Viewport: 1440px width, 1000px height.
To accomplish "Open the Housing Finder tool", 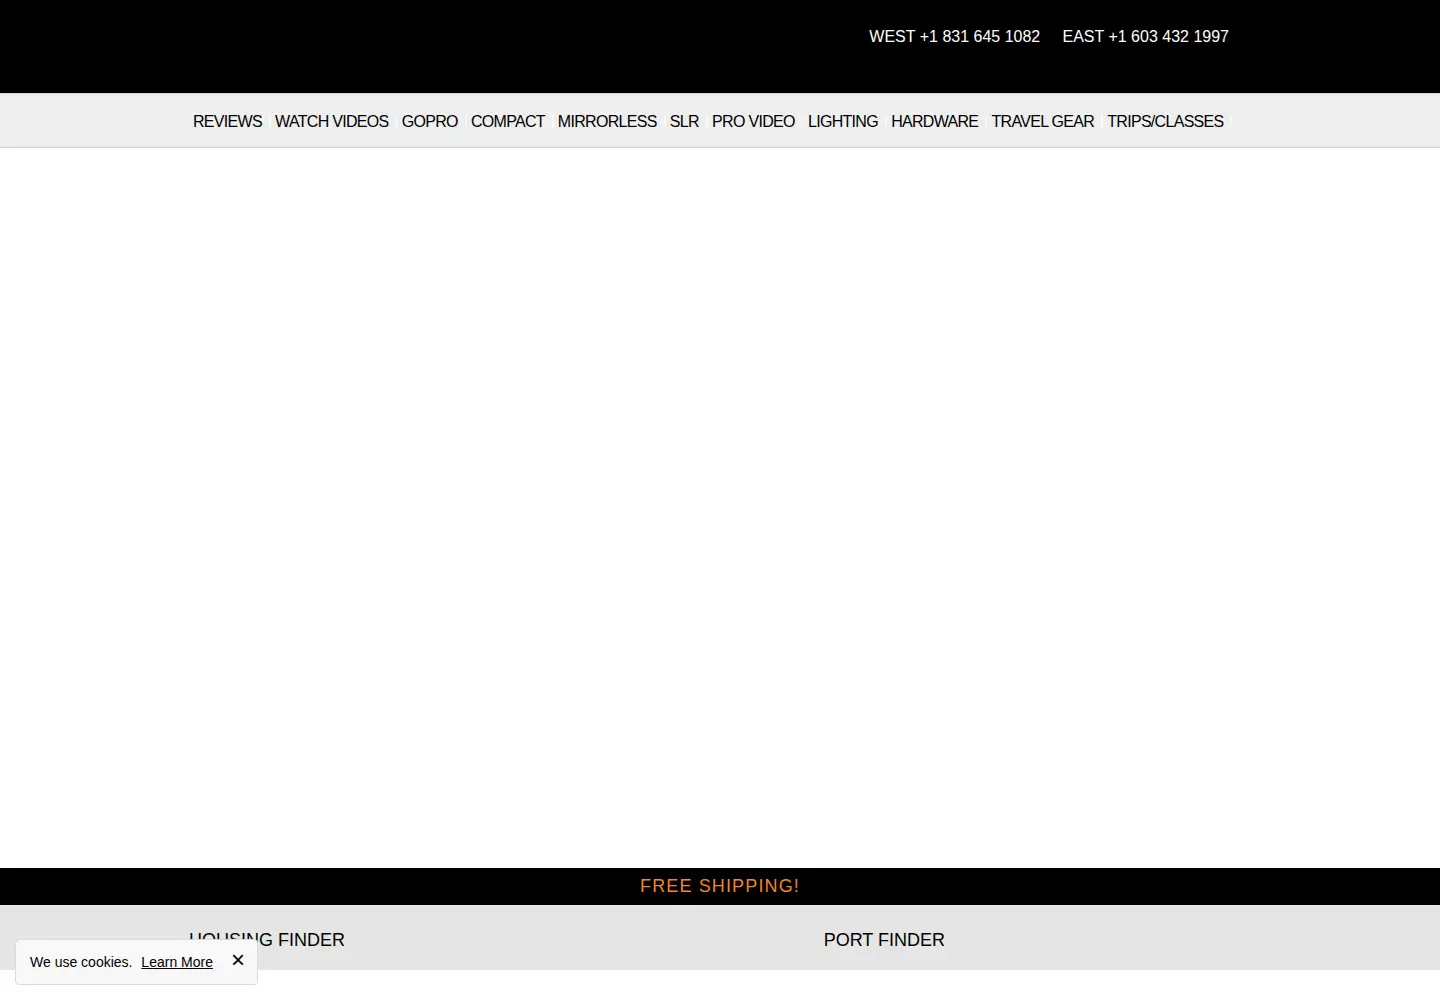I will (267, 940).
